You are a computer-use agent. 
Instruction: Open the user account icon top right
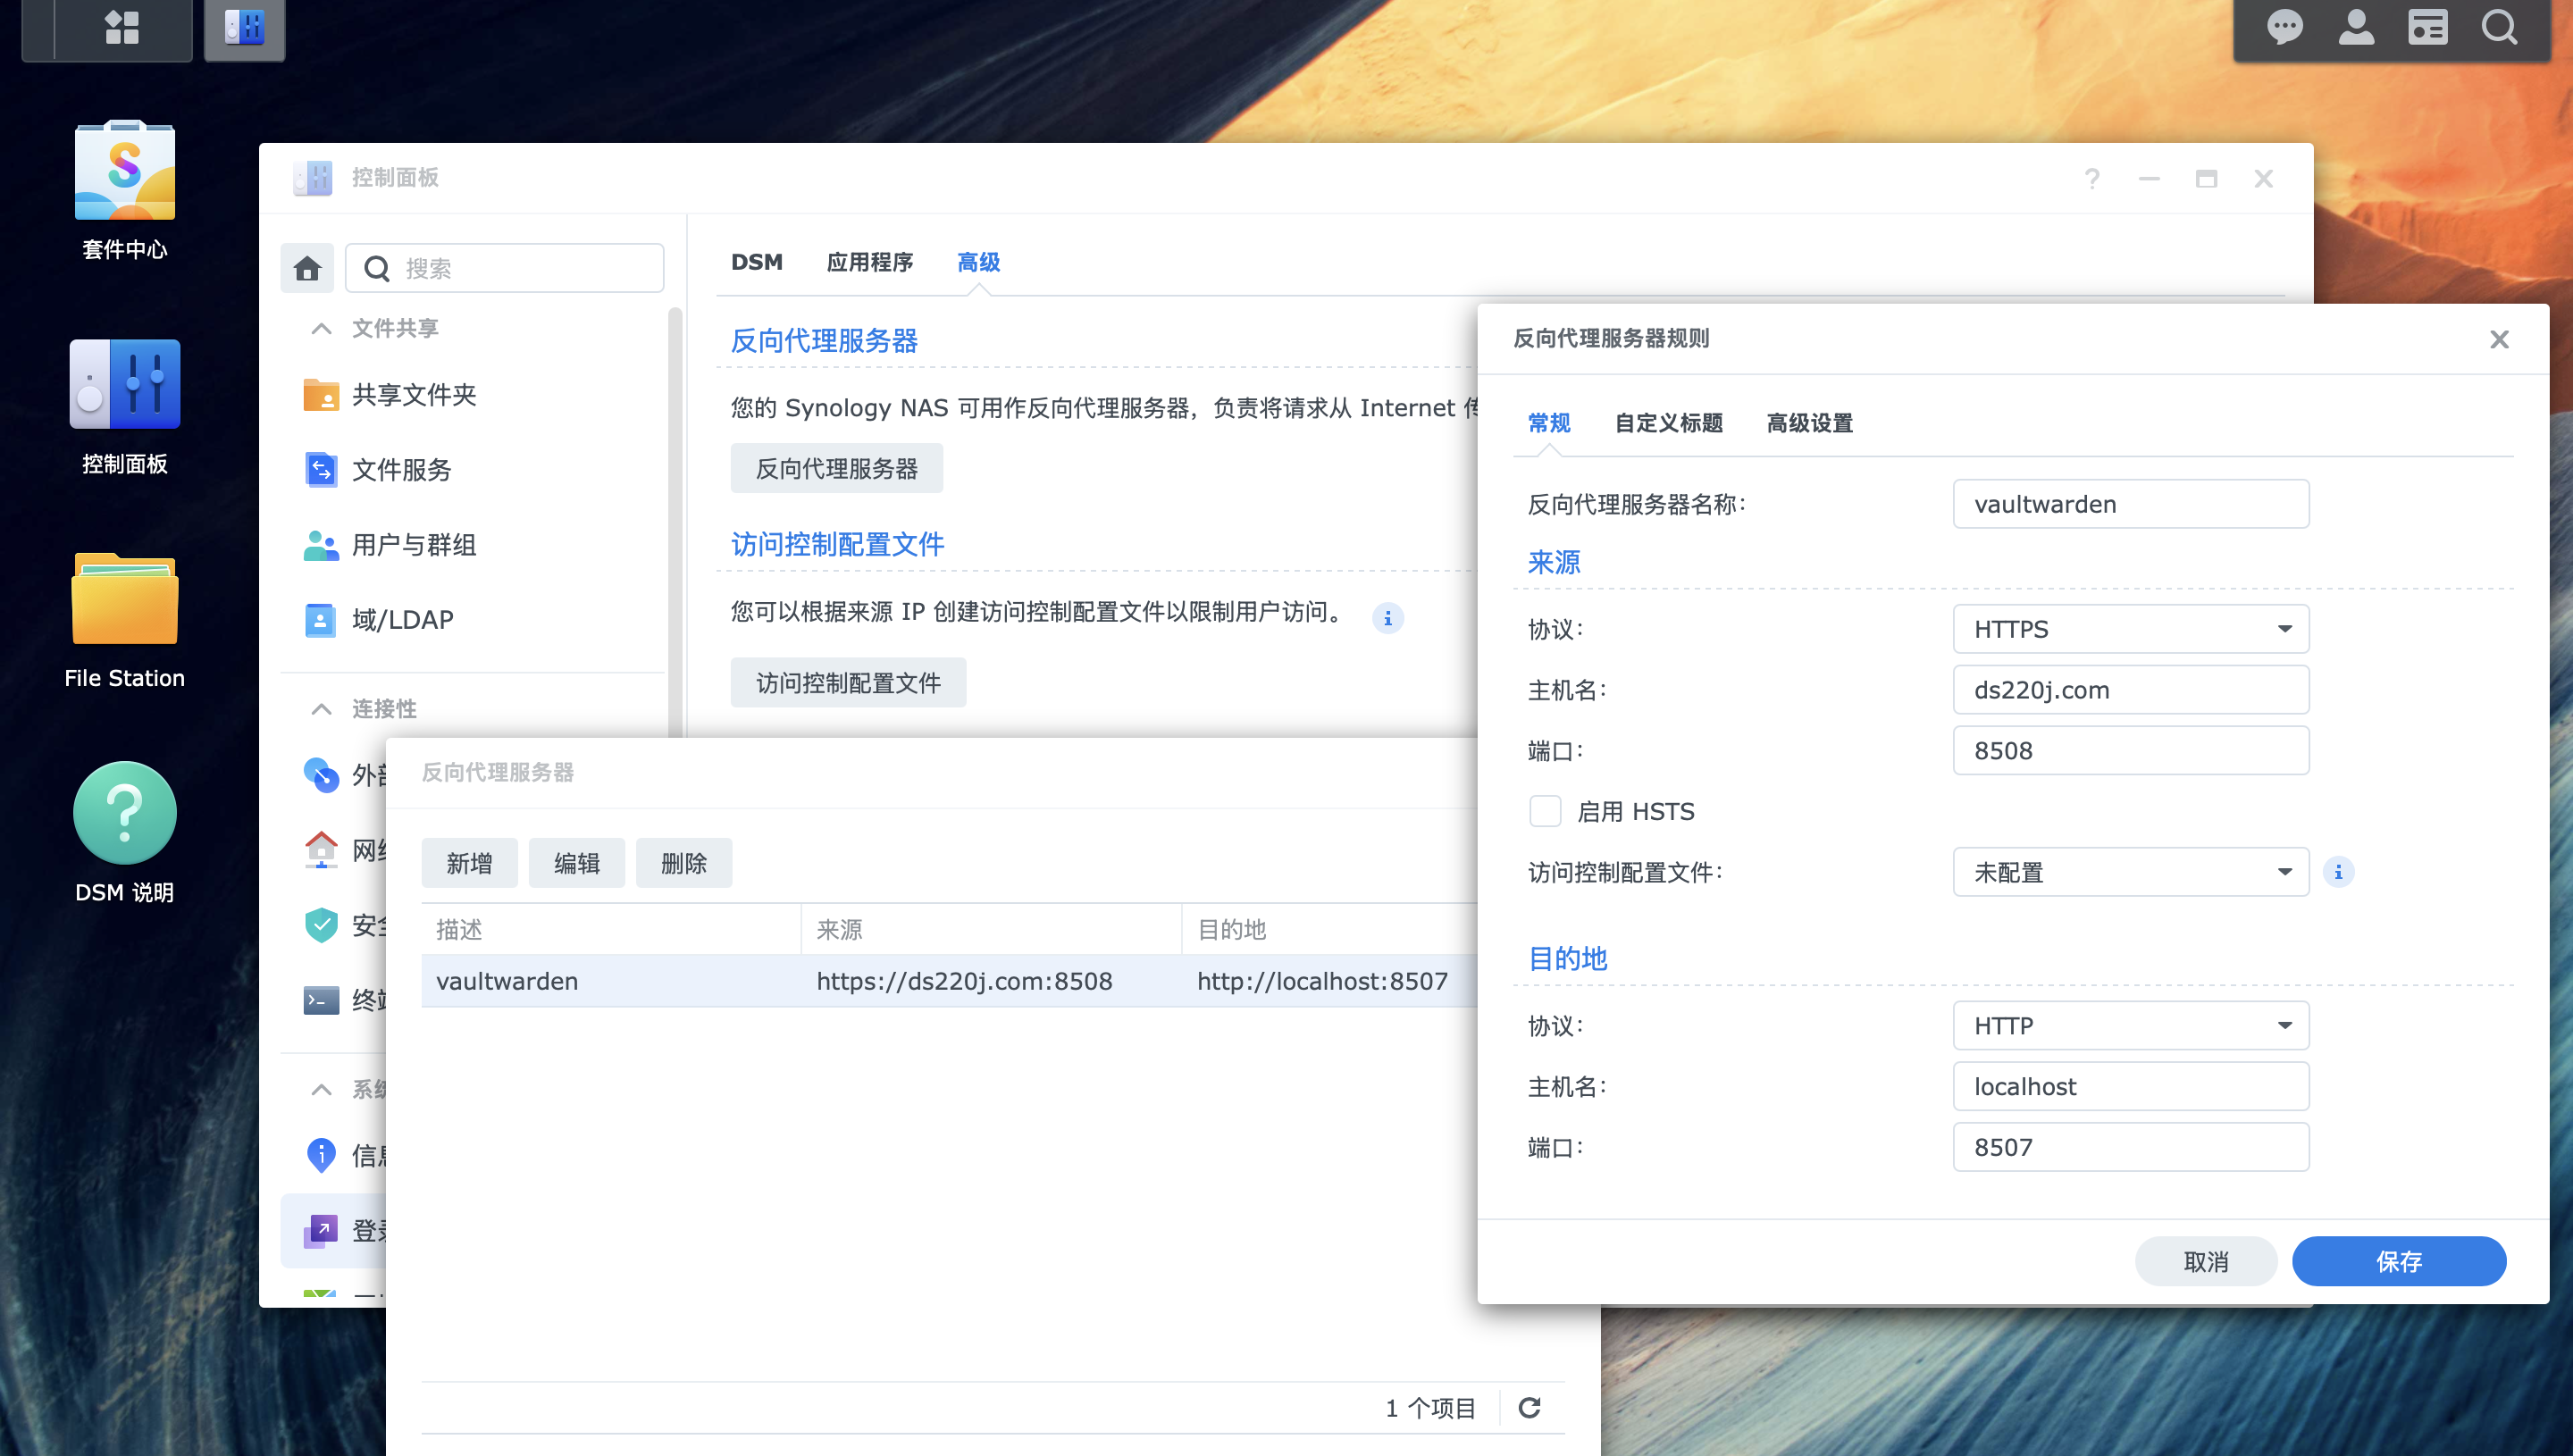tap(2357, 28)
